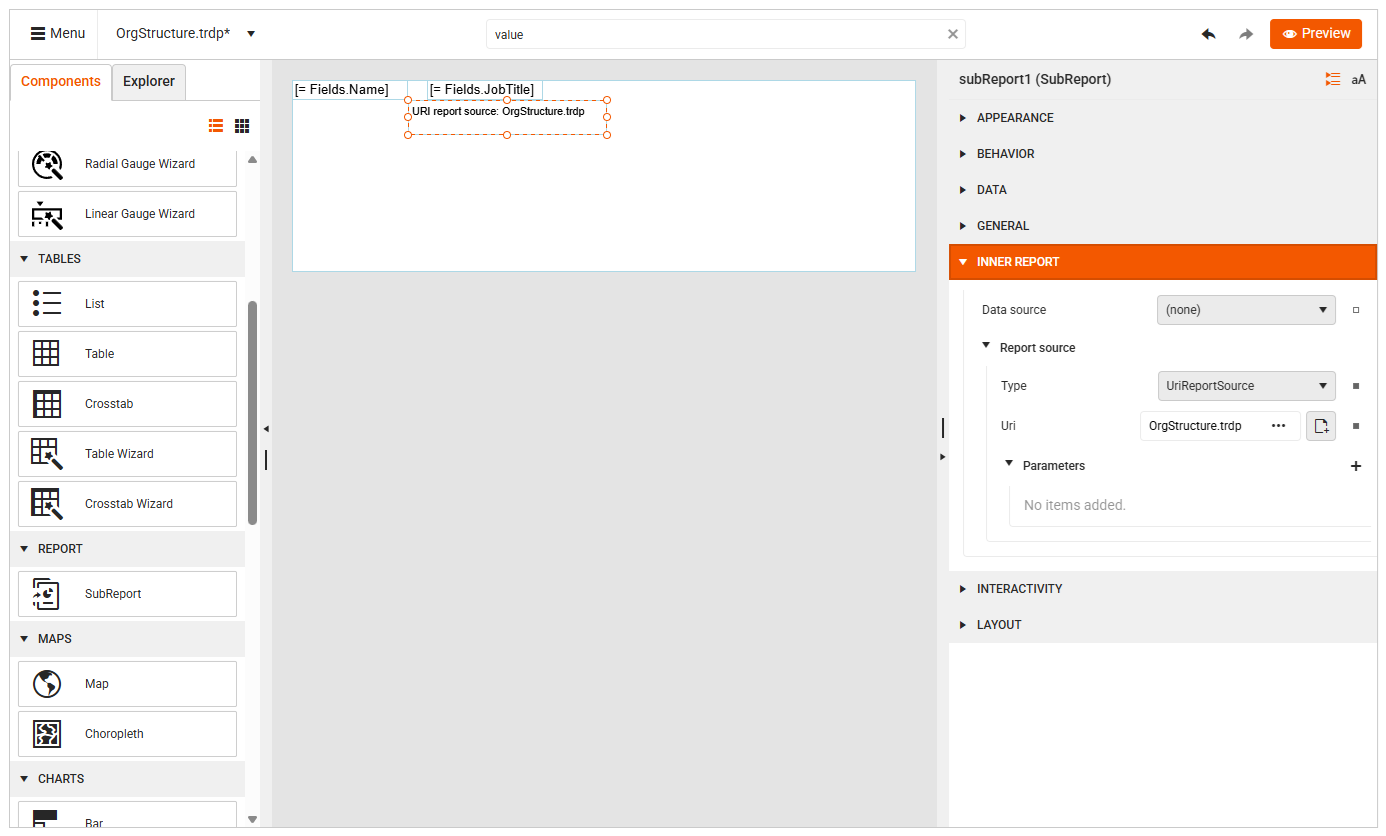Expand the GENERAL properties section
The image size is (1386, 836).
click(1163, 226)
